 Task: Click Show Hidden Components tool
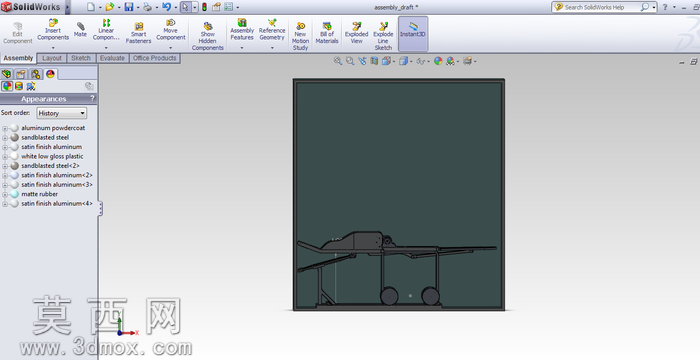(208, 37)
